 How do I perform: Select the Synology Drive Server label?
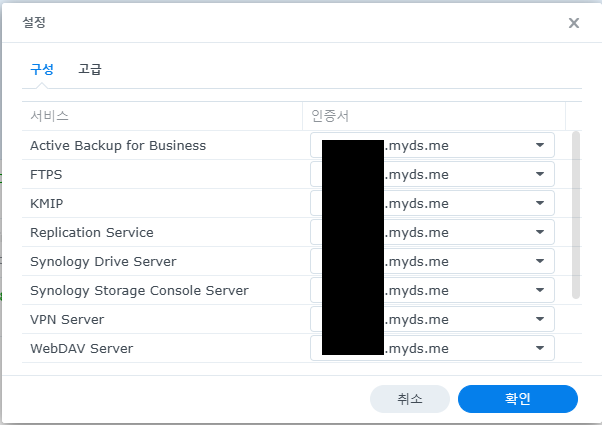click(x=103, y=262)
